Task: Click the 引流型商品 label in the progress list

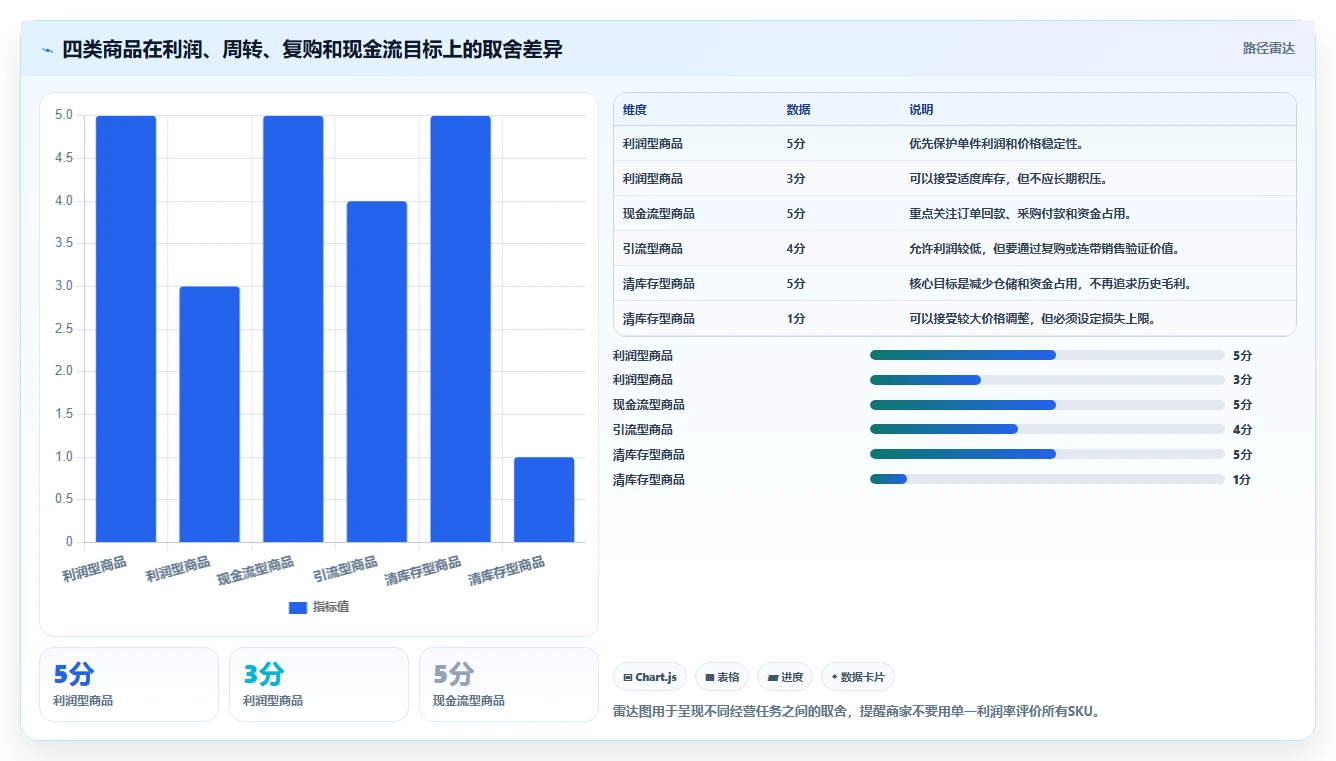Action: (643, 430)
